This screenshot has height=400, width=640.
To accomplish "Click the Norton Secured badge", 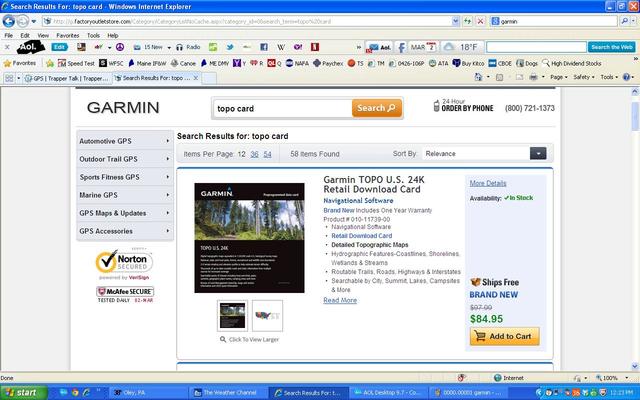I will (124, 264).
